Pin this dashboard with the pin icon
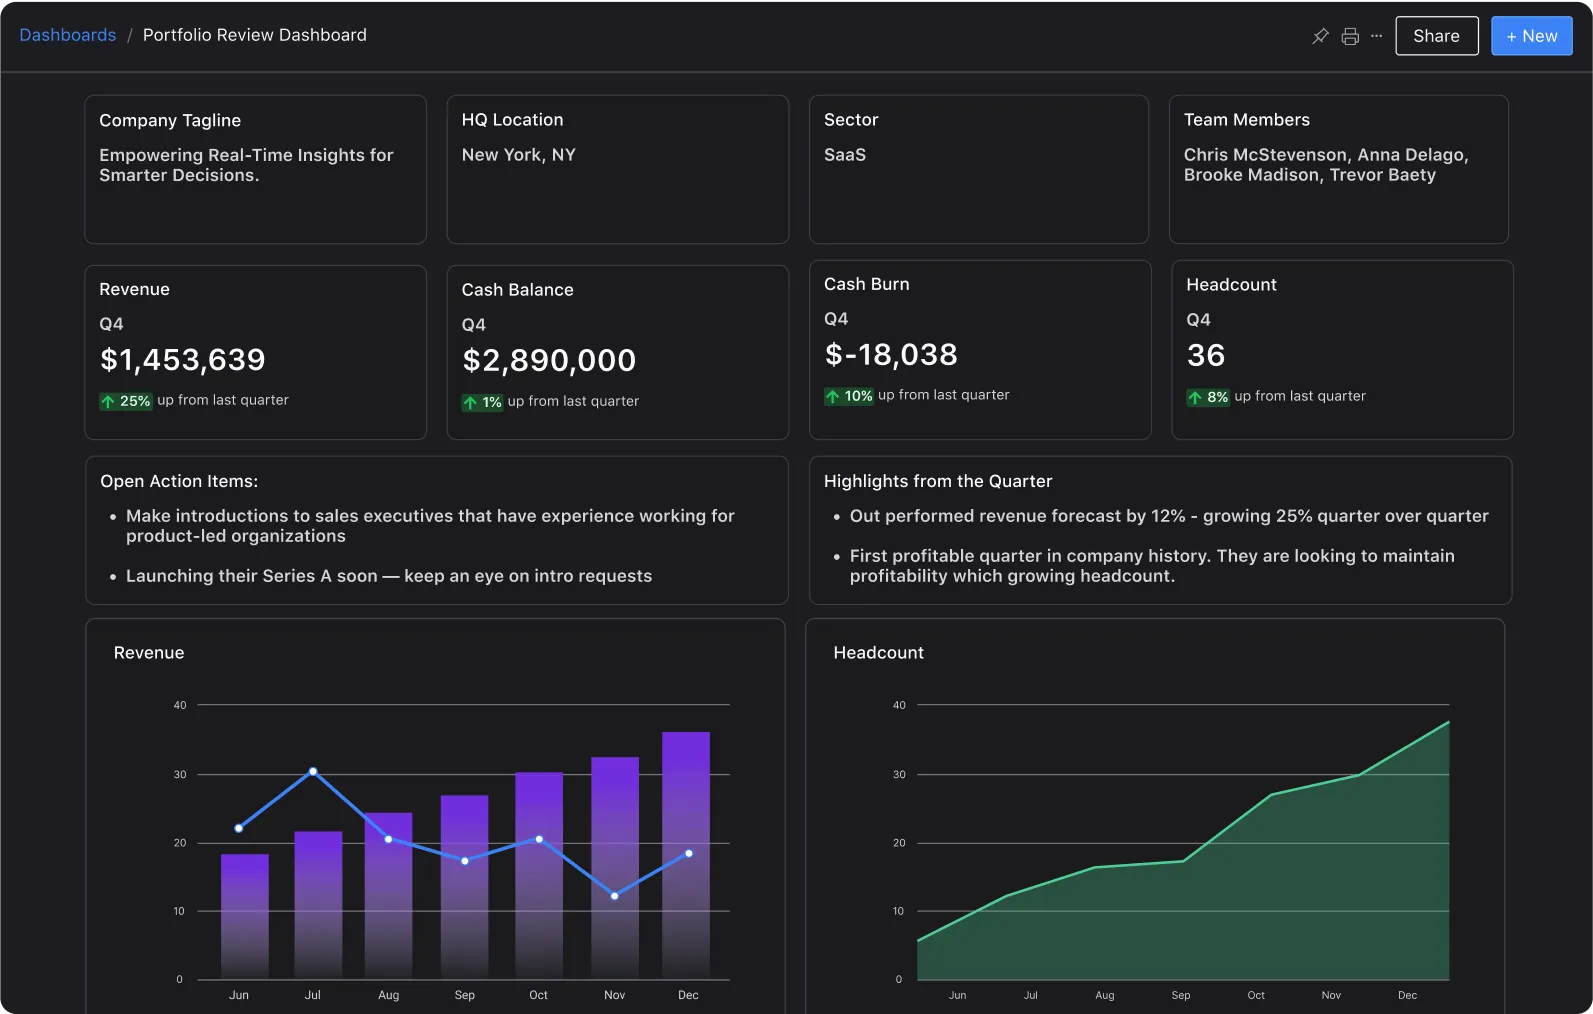This screenshot has width=1593, height=1014. [x=1320, y=36]
